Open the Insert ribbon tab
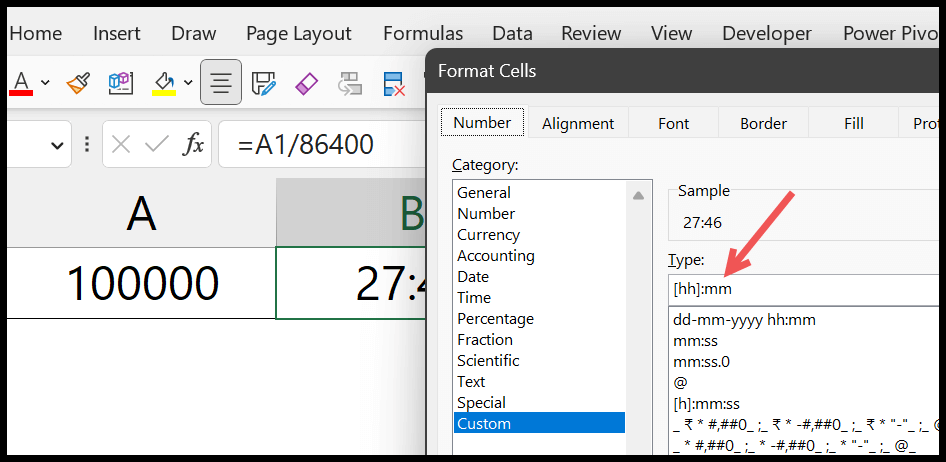The image size is (946, 462). [x=117, y=33]
